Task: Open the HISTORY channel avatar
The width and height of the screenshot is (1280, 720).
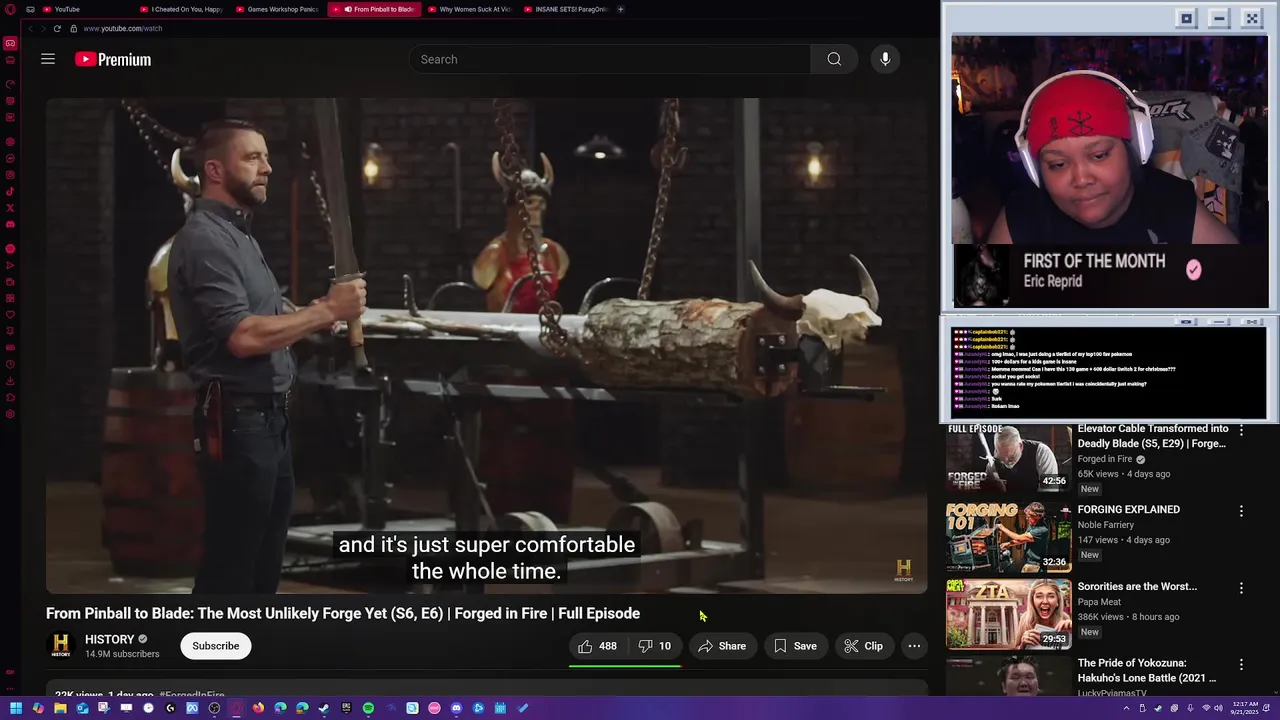Action: tap(61, 646)
